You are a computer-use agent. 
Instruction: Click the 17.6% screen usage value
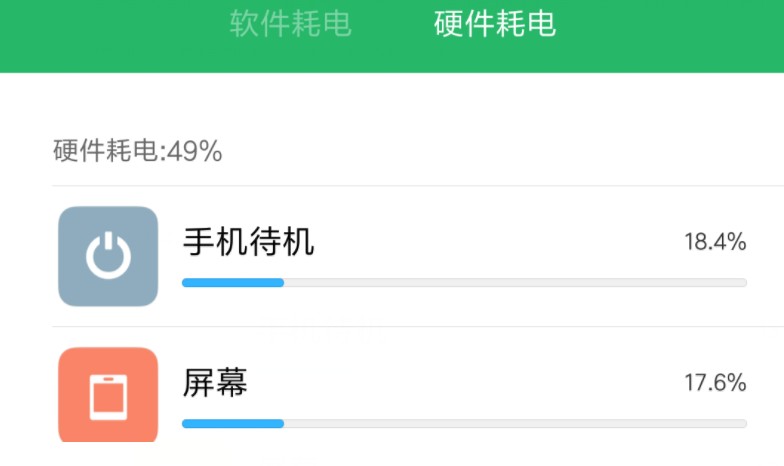(x=715, y=382)
